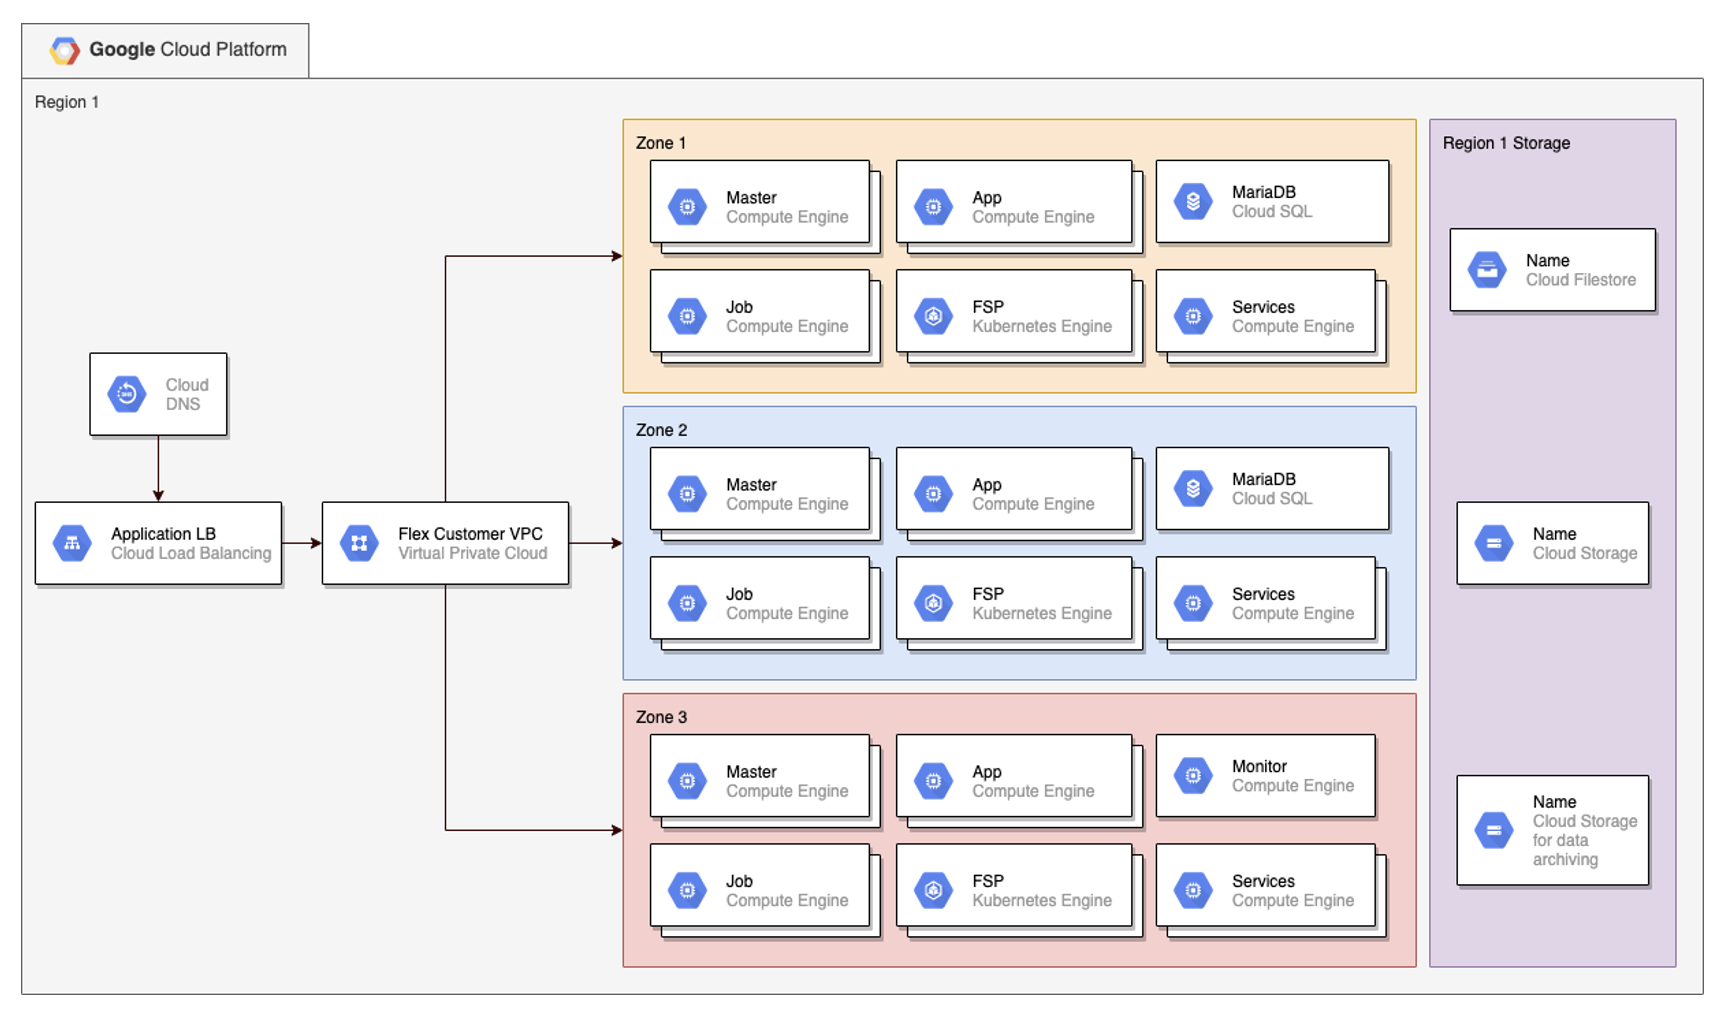Select the Application LB label
Viewport: 1717px width, 1010px height.
163,534
